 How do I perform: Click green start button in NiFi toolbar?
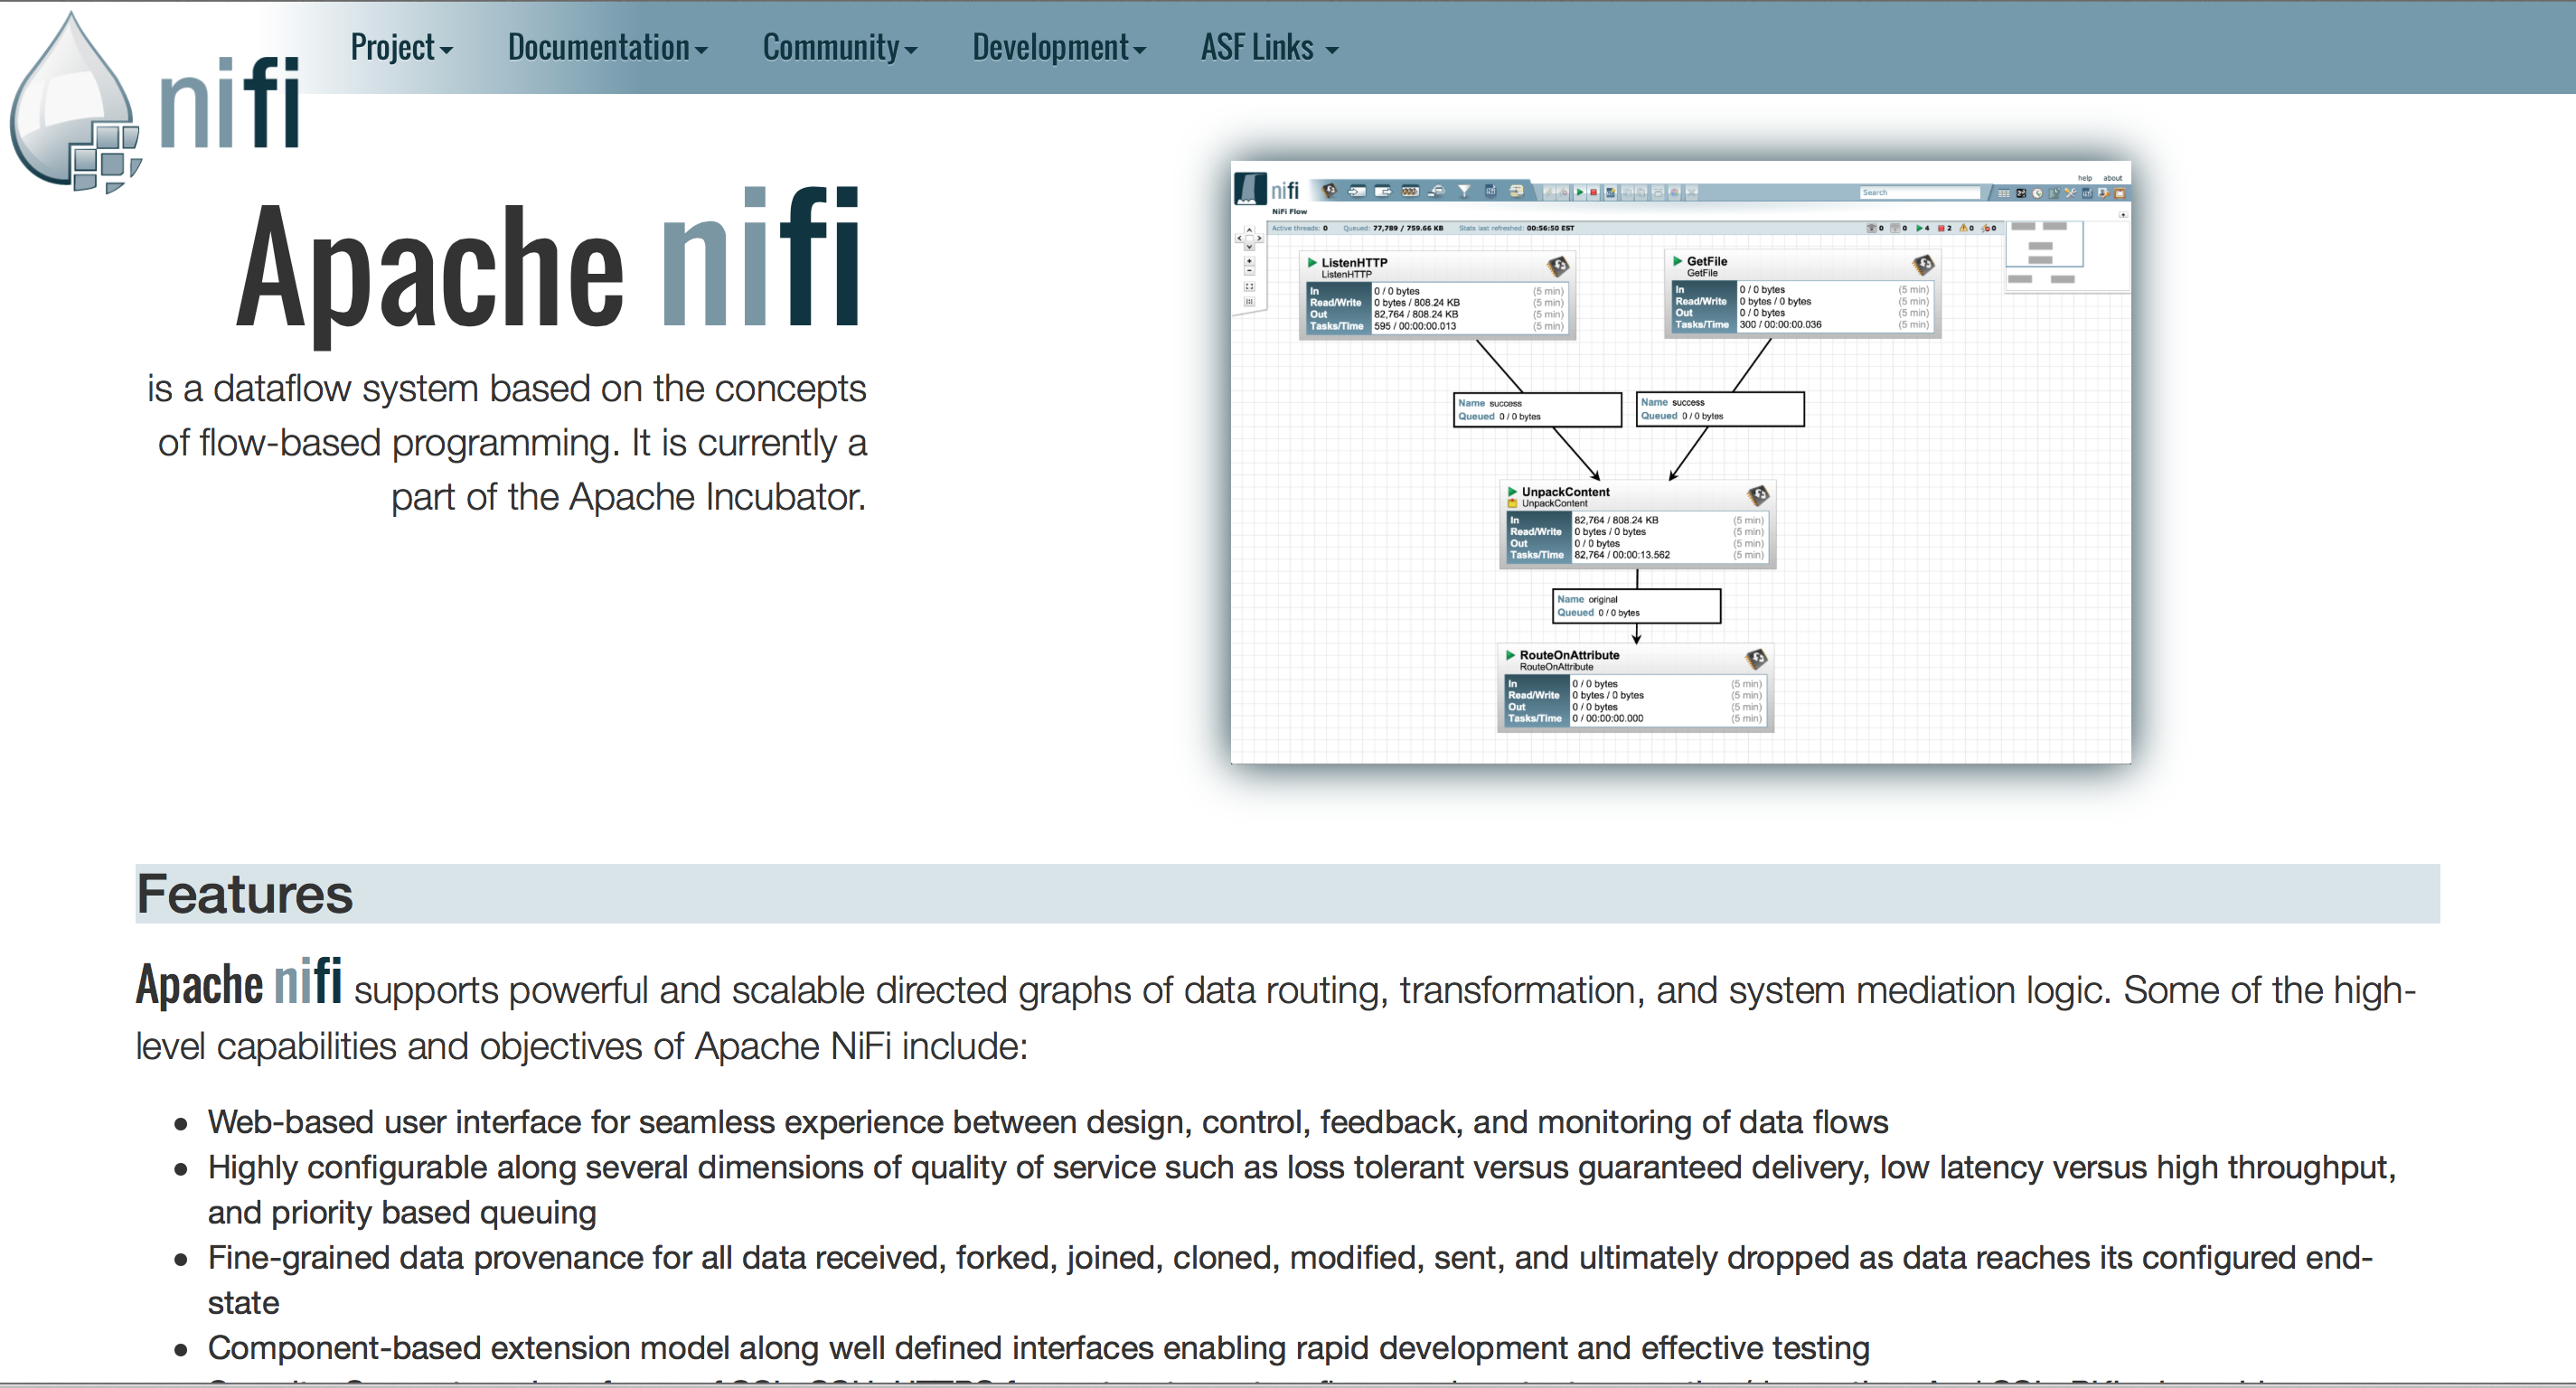tap(1580, 192)
